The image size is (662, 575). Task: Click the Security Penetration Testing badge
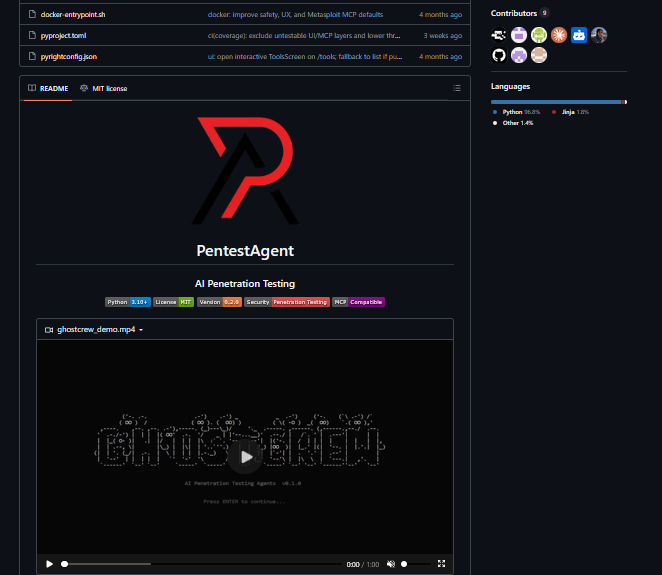(x=287, y=302)
